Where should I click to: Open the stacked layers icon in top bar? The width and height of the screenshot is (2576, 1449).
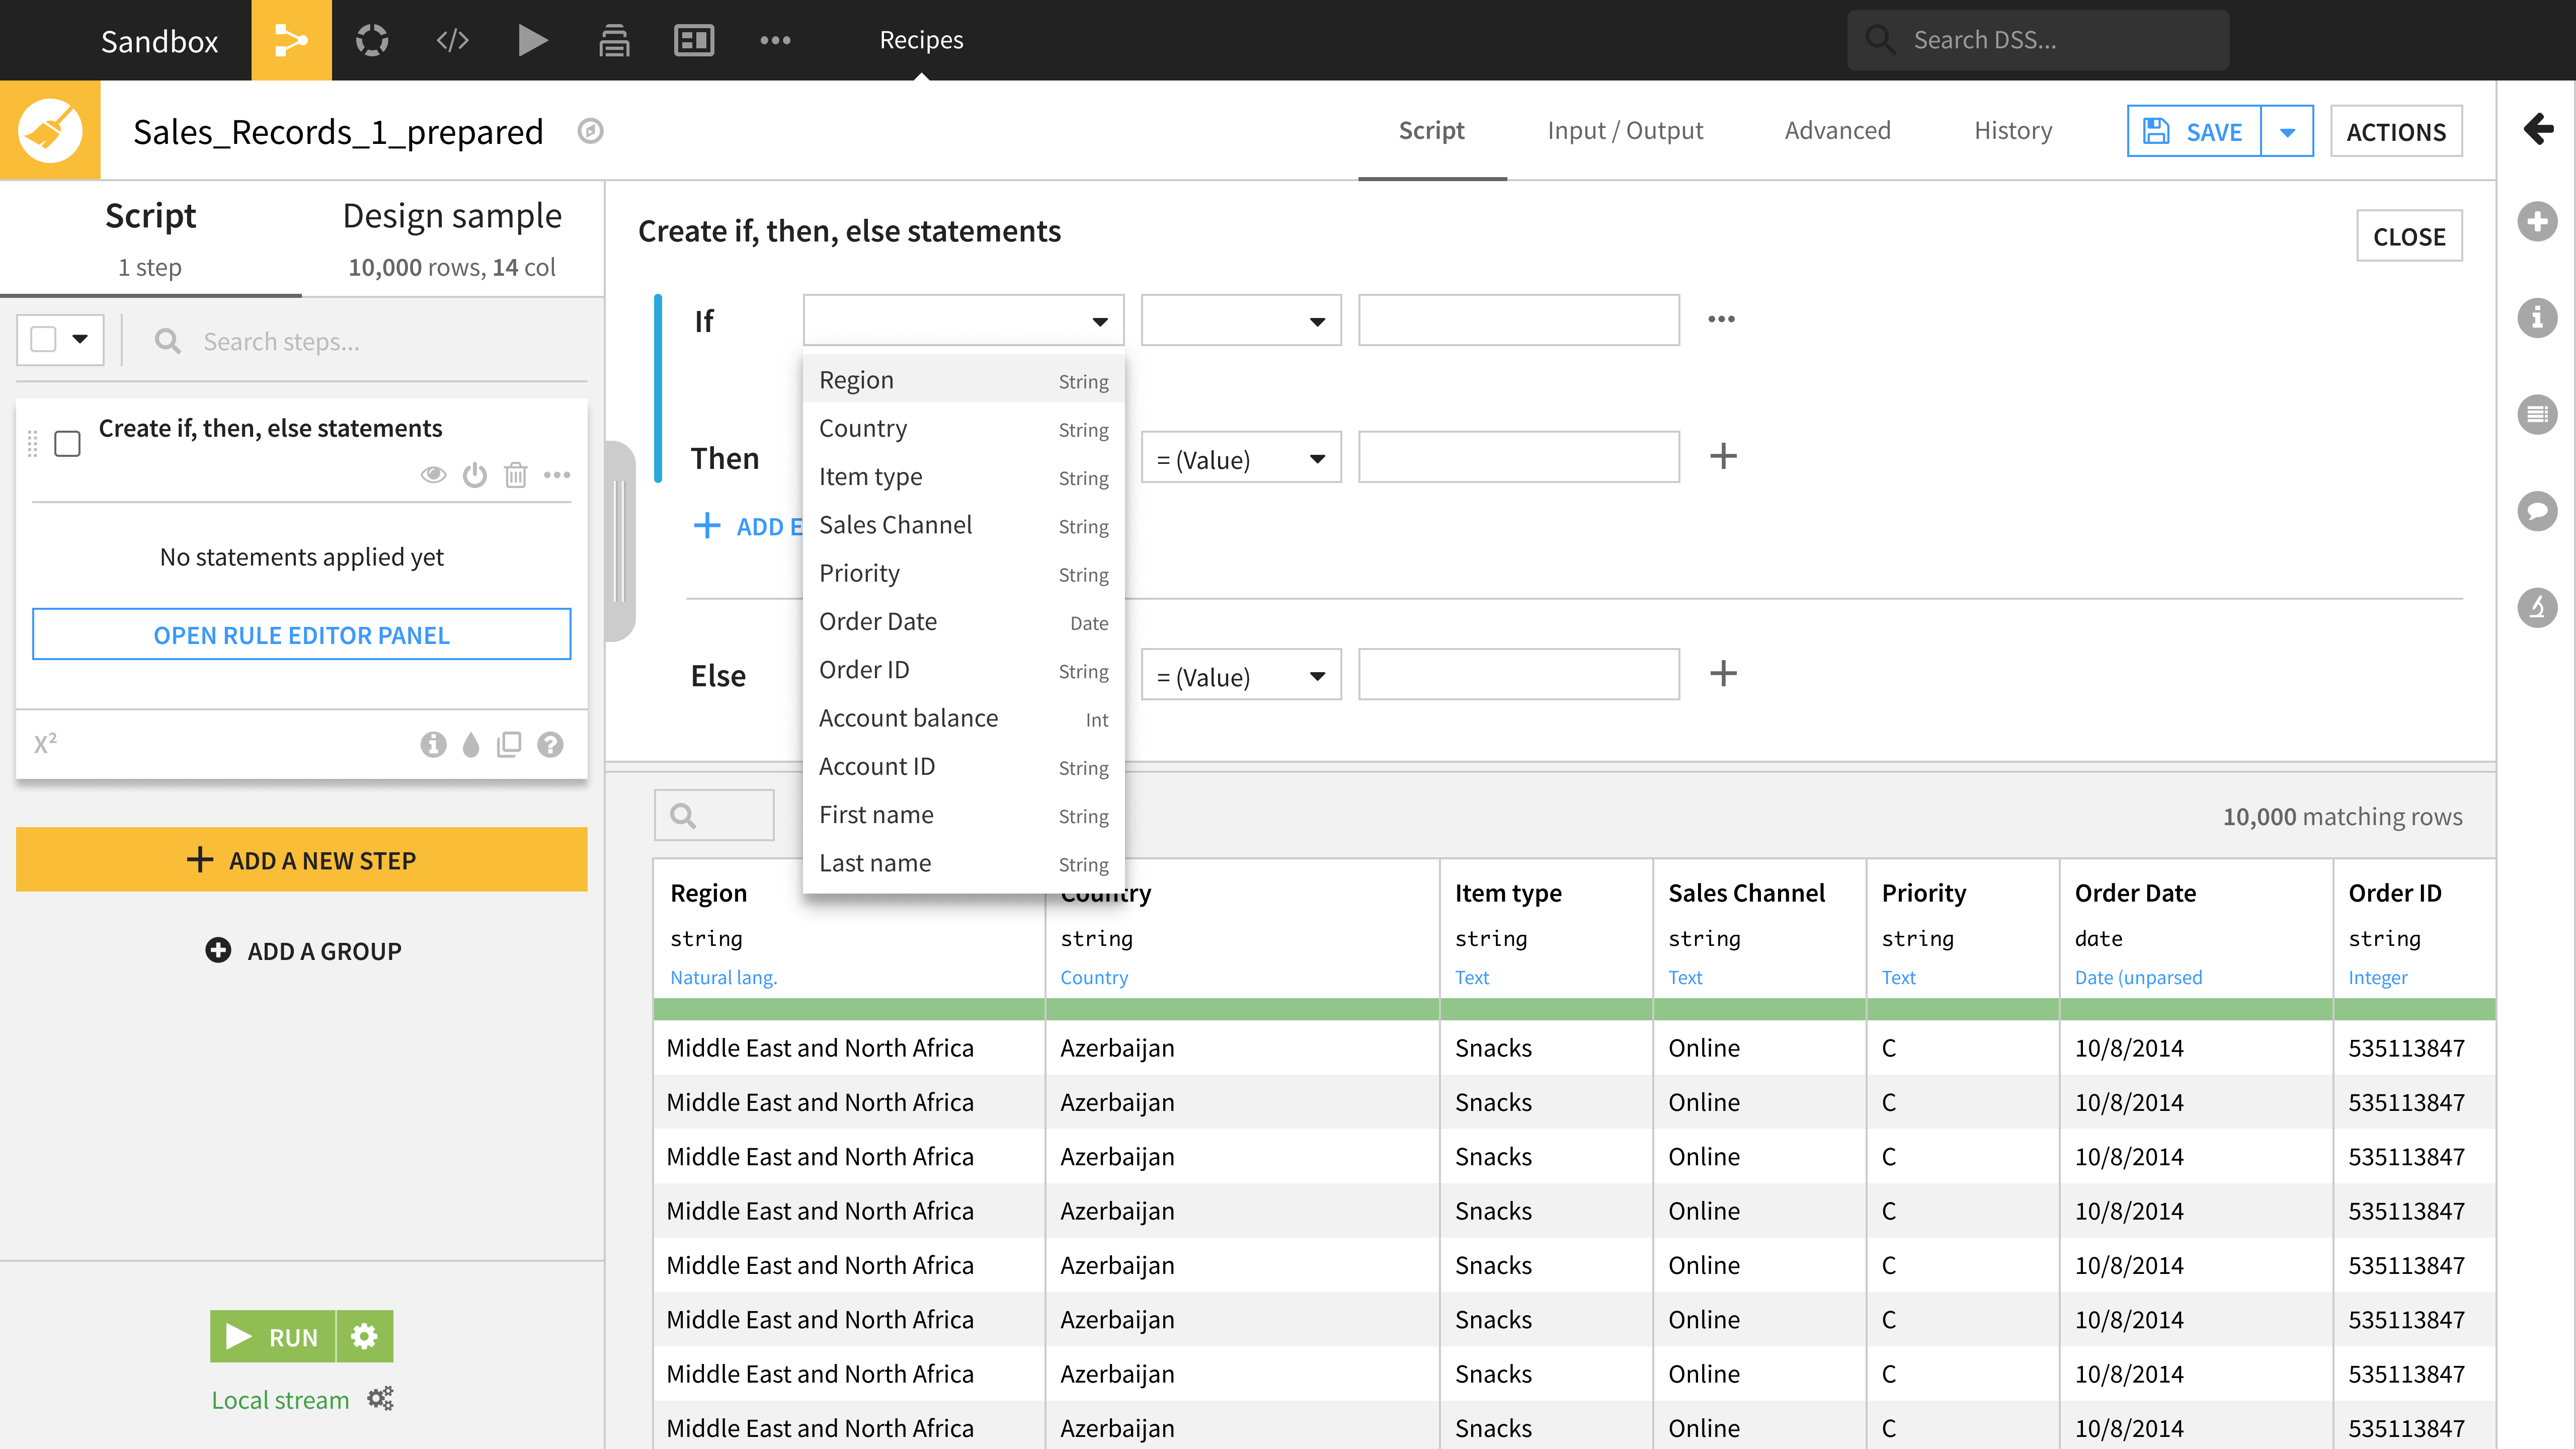click(x=614, y=40)
